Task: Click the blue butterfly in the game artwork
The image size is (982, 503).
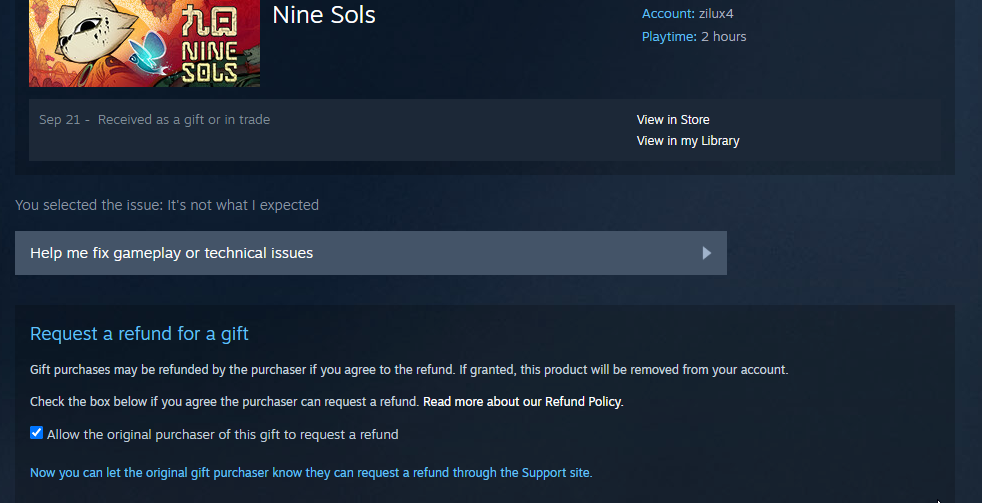Action: point(150,51)
